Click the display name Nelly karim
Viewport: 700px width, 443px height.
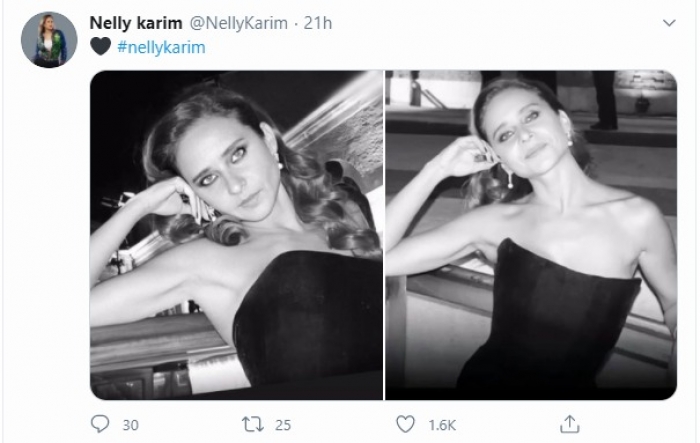(133, 22)
